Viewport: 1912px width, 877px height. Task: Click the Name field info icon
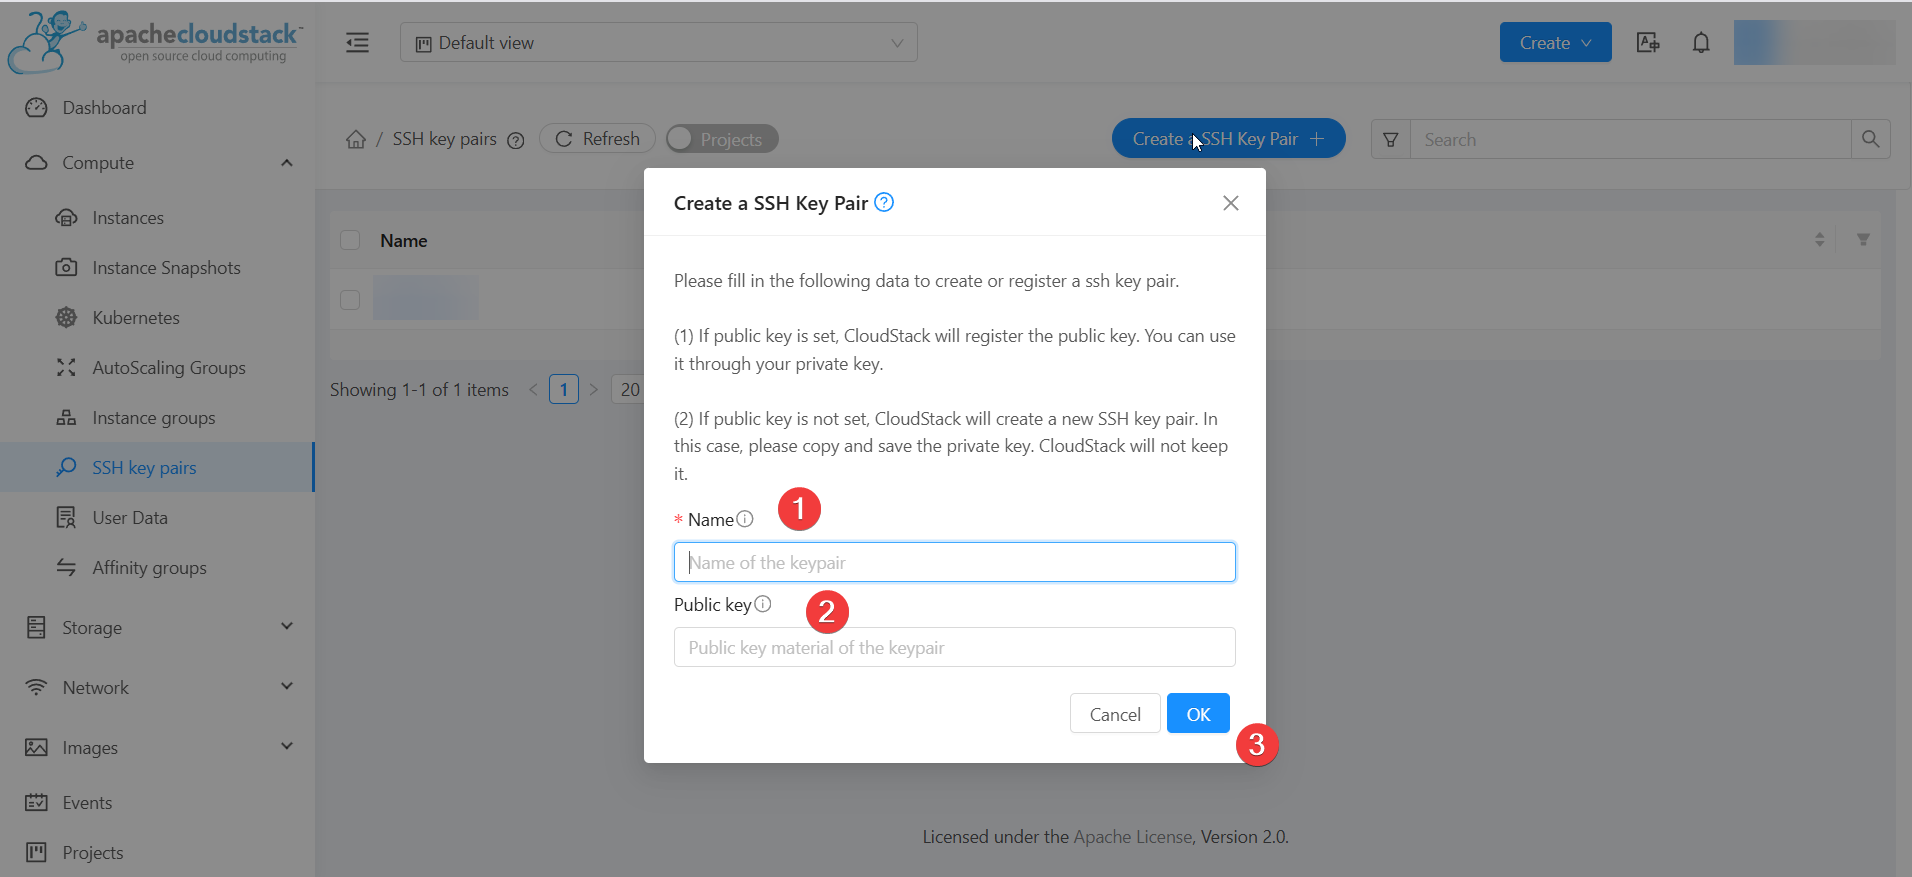tap(745, 519)
